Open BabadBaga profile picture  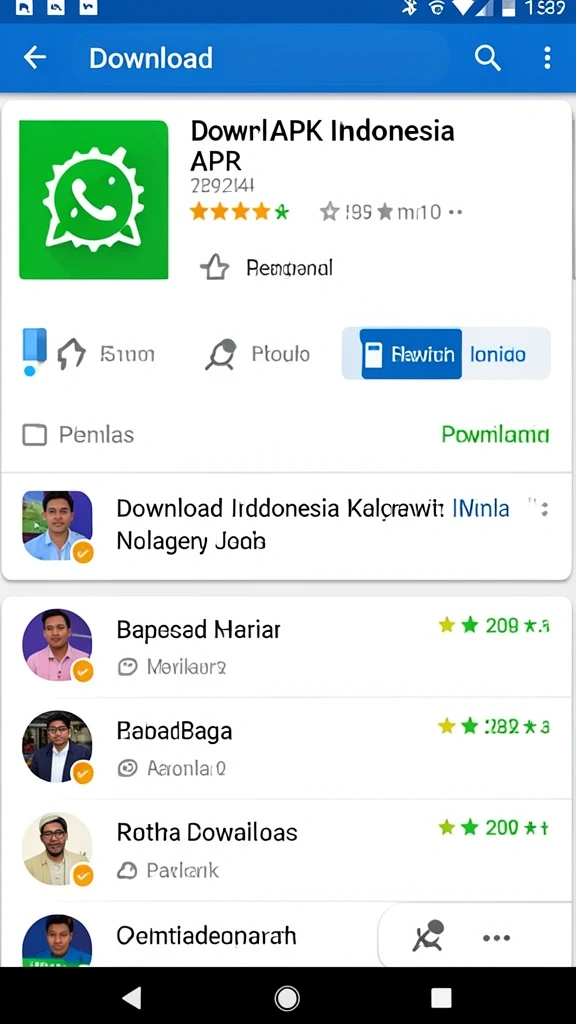[57, 746]
